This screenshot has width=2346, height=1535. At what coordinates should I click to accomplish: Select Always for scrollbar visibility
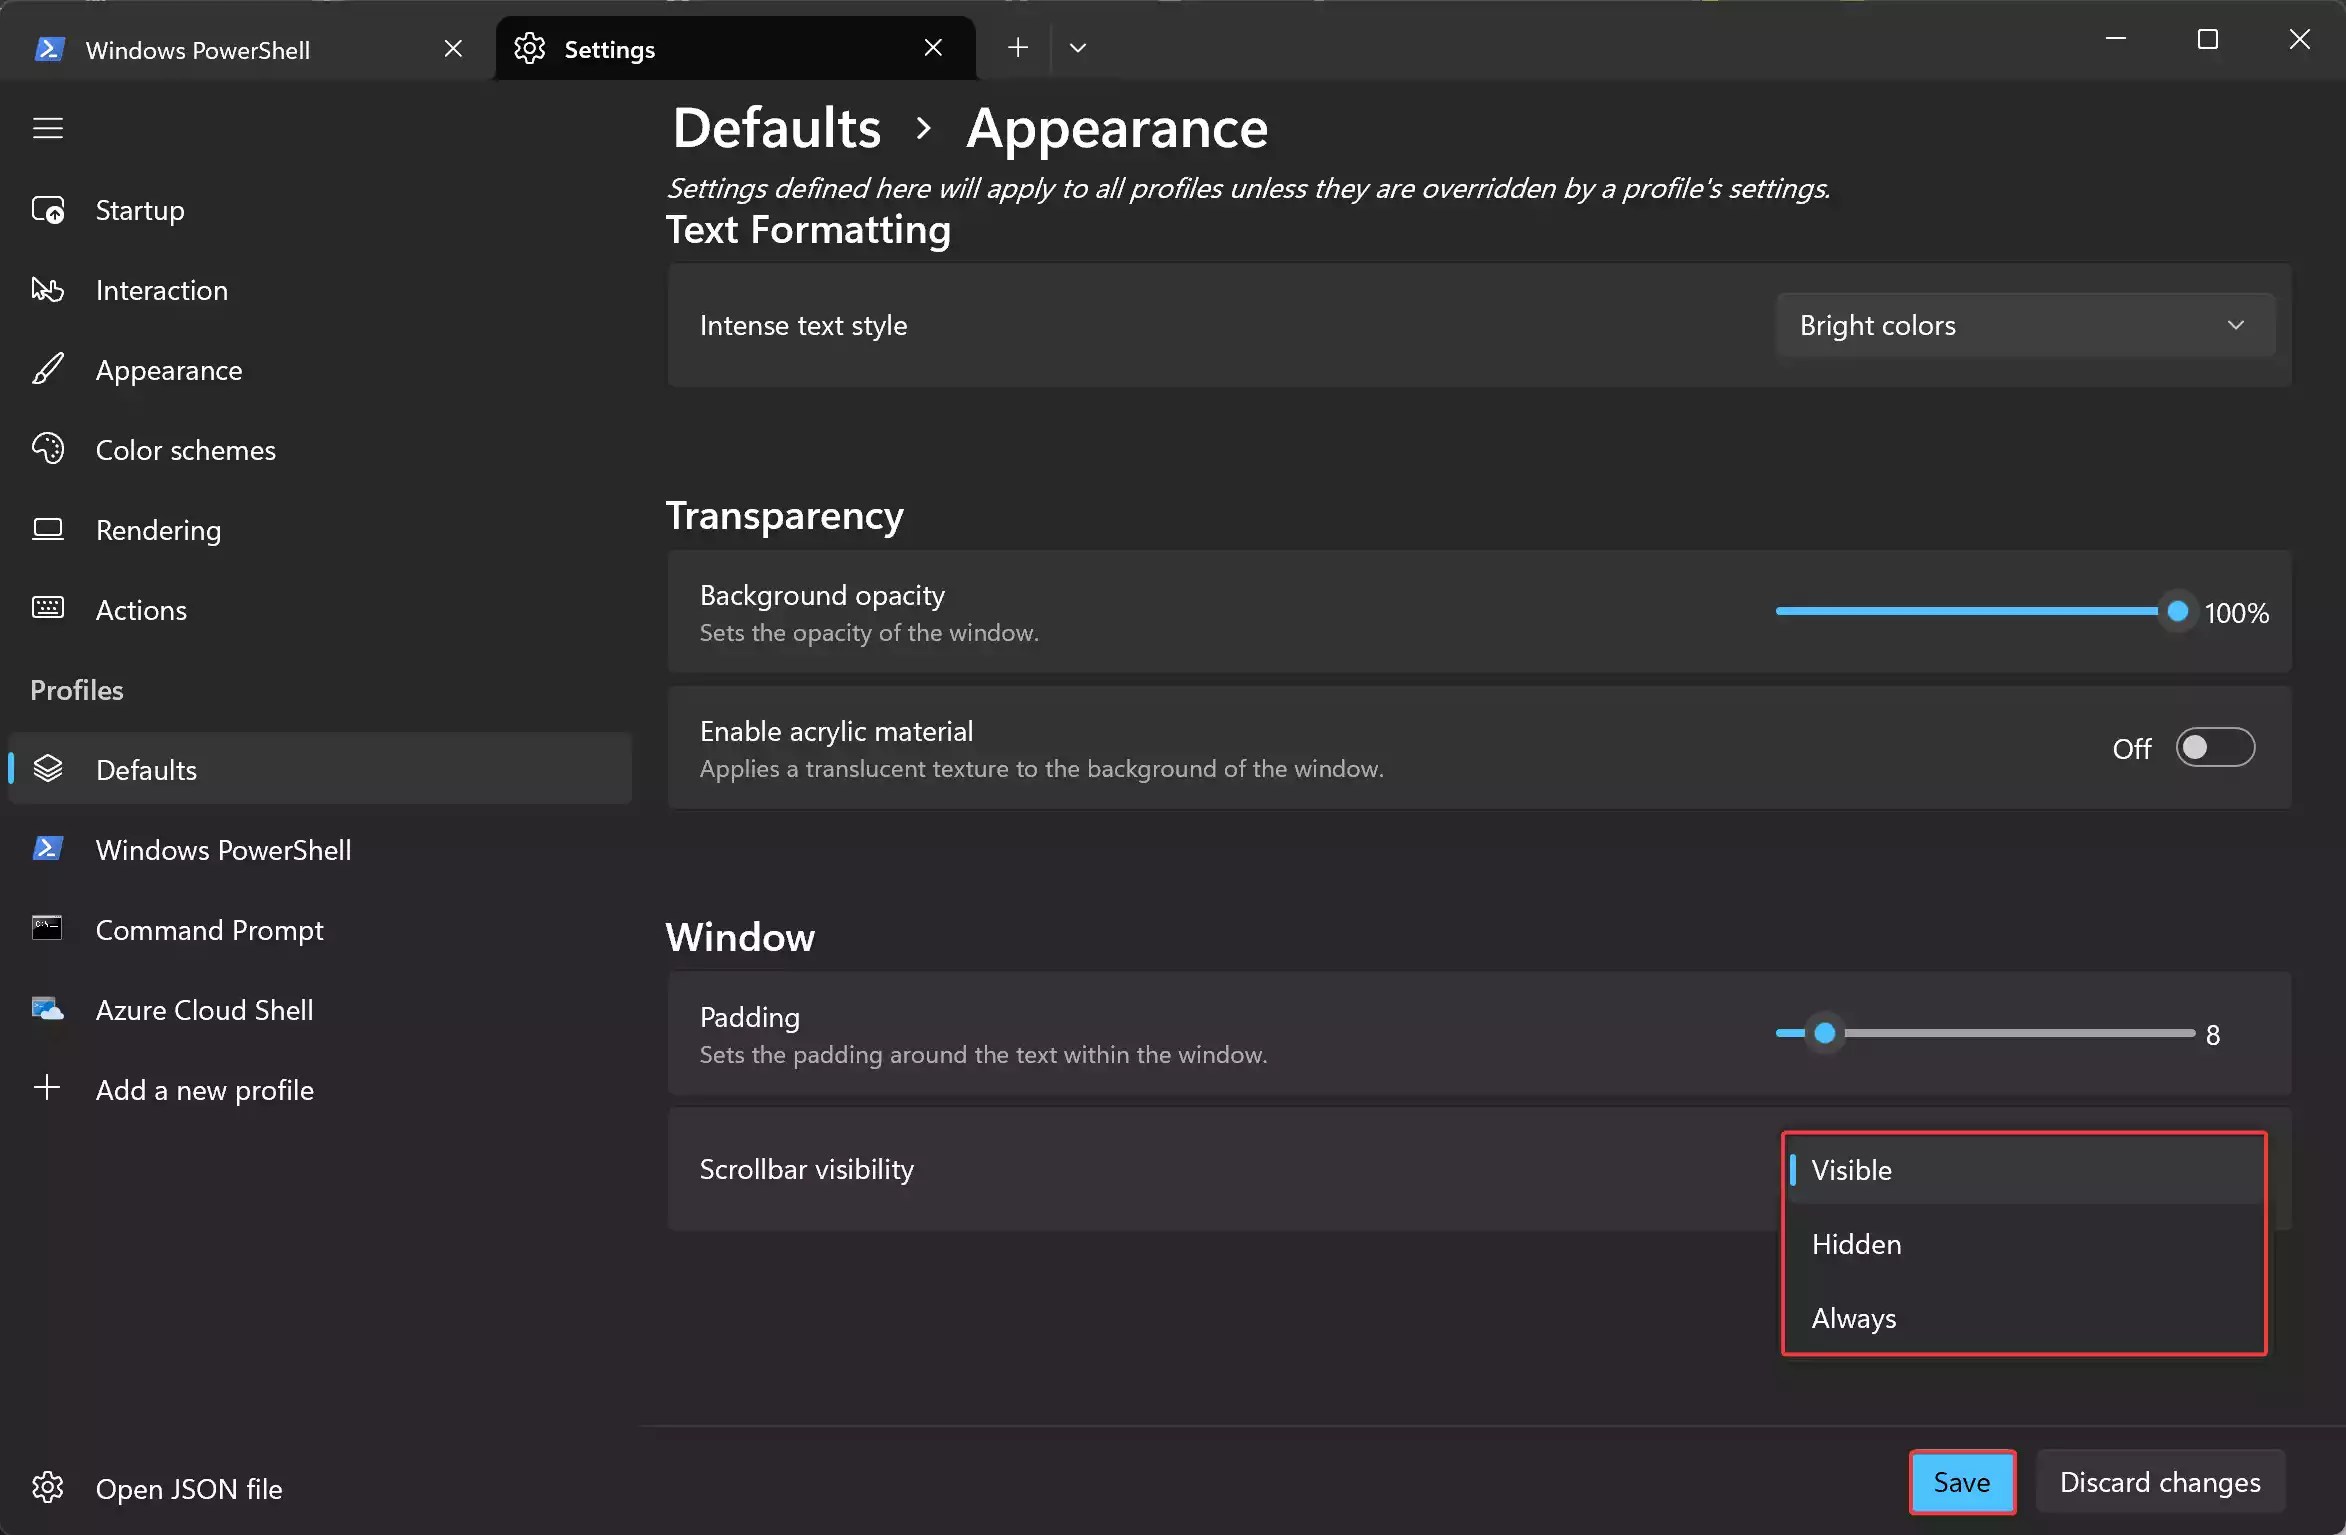pos(1852,1318)
